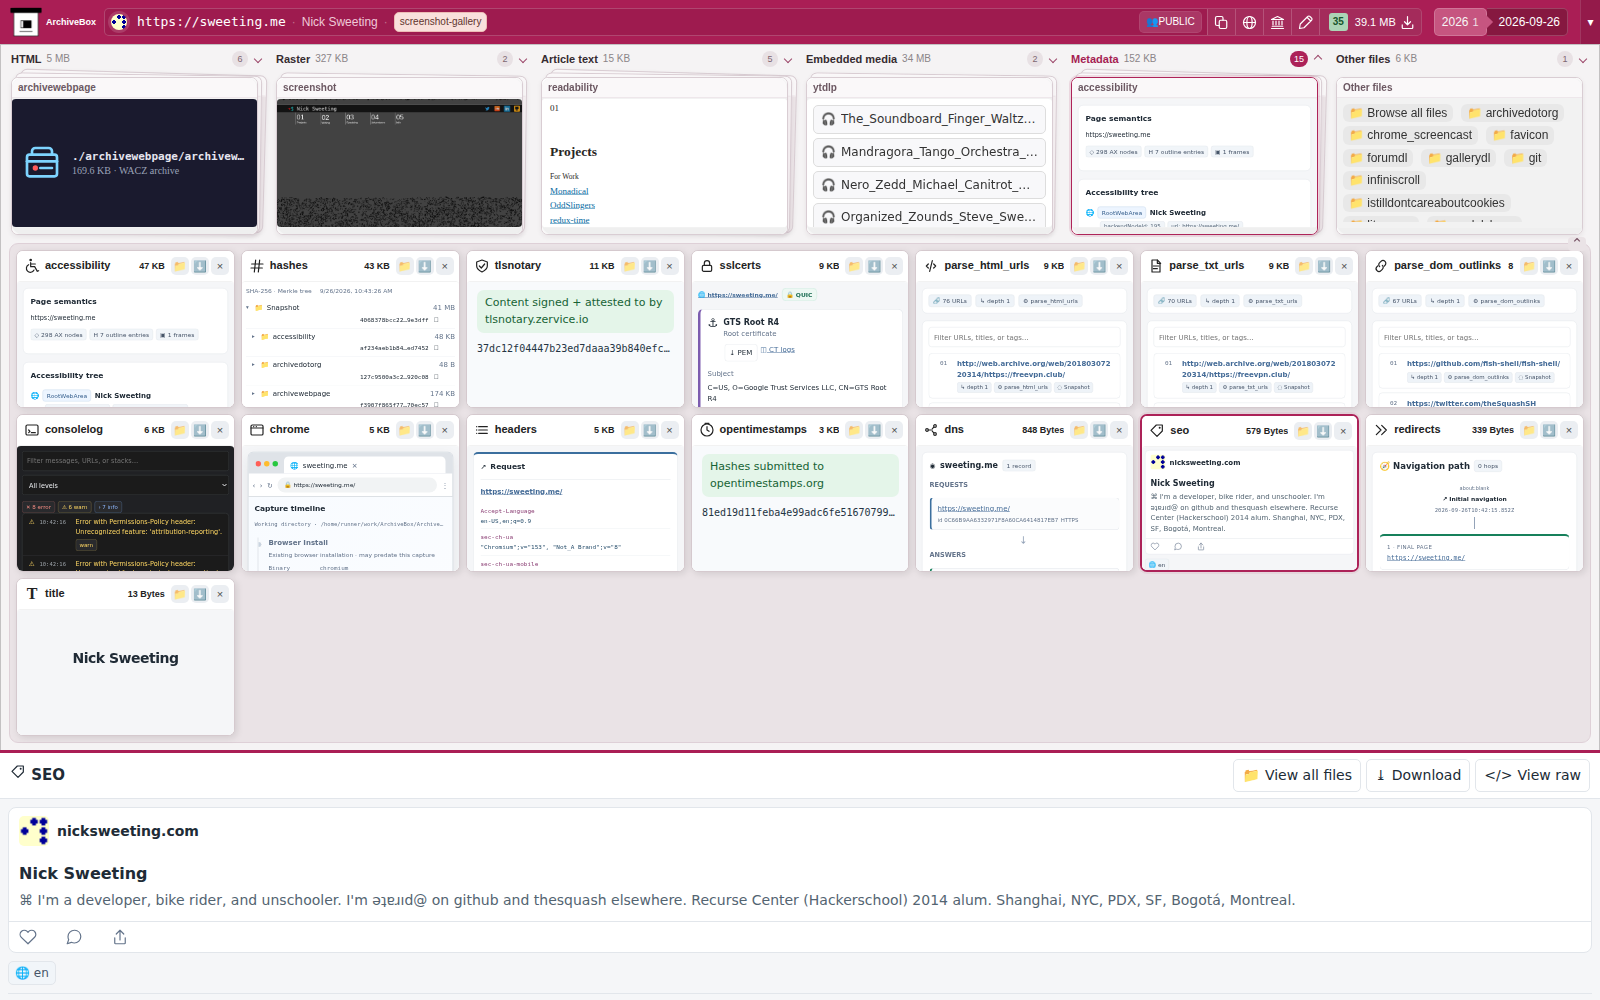
Task: Click the Download button in SEO panel
Action: 1418,775
